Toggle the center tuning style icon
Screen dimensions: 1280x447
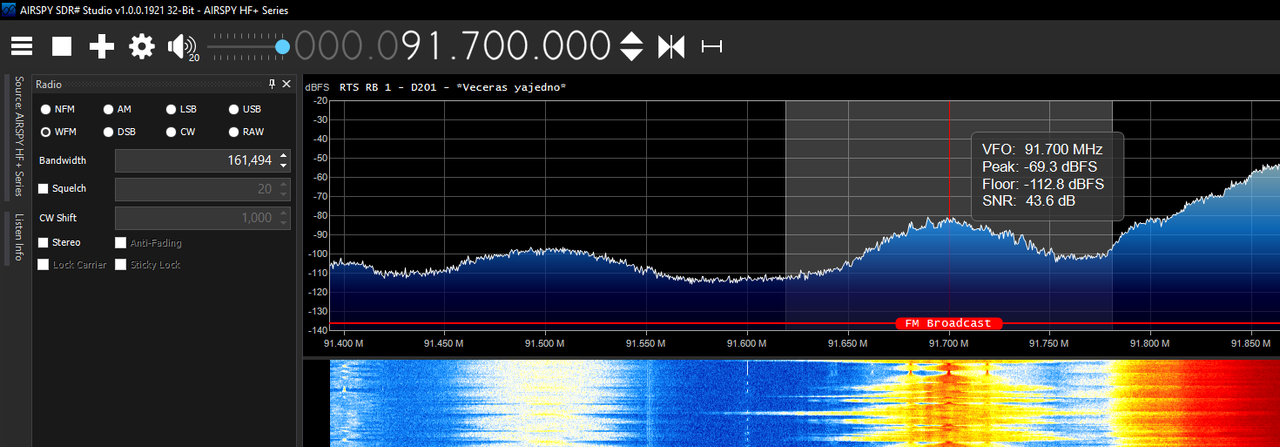670,46
